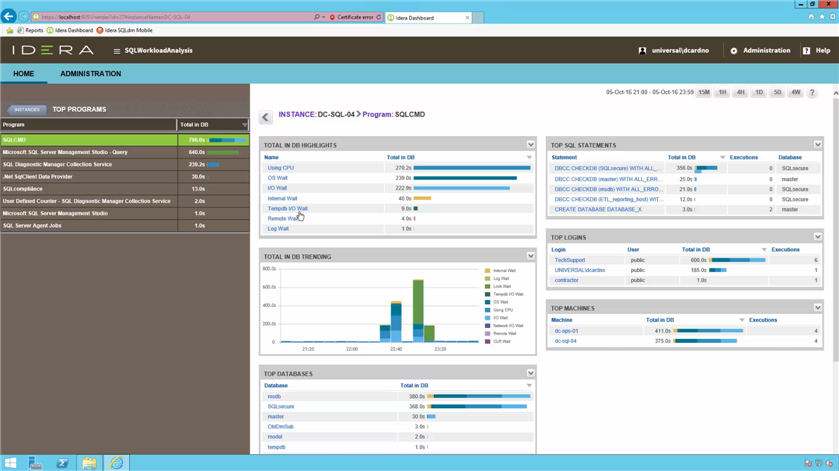Click the Tempdb I/O Wait link
The image size is (839, 471).
tap(288, 209)
